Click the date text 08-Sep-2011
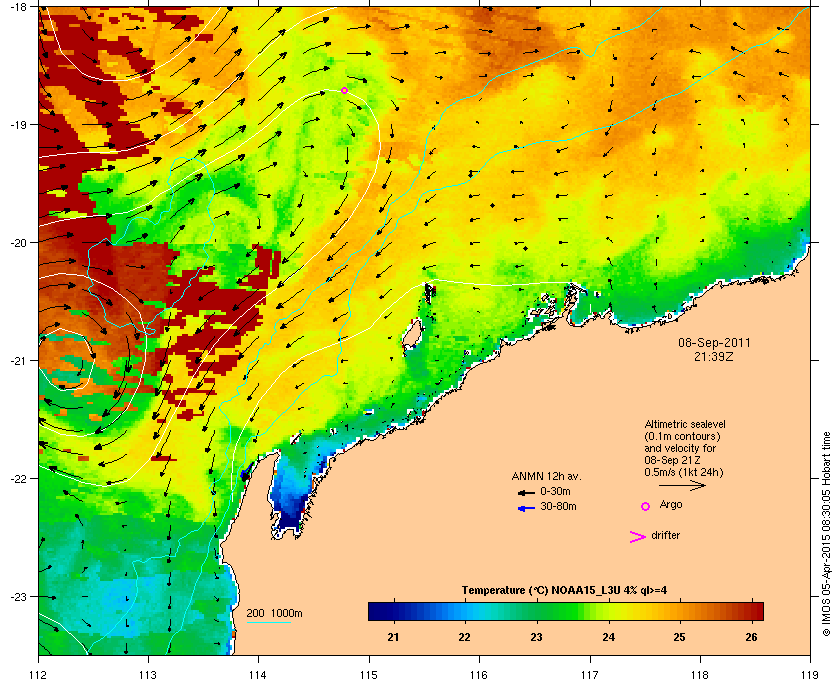This screenshot has height=680, width=840. [714, 343]
